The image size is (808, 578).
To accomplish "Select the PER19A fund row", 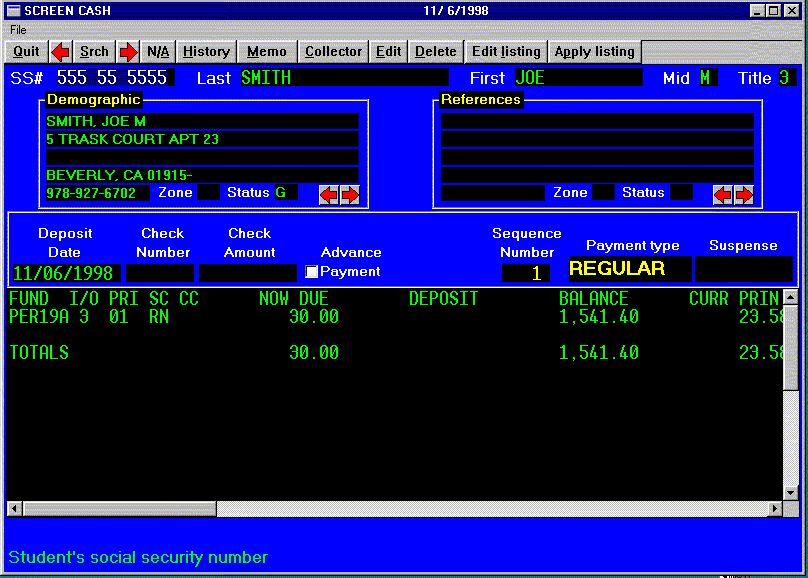I will pyautogui.click(x=394, y=316).
